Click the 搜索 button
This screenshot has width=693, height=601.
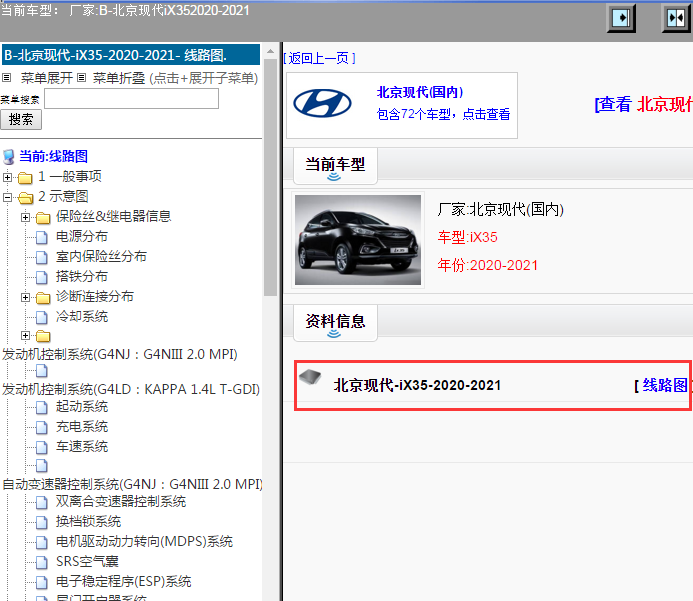click(x=21, y=120)
